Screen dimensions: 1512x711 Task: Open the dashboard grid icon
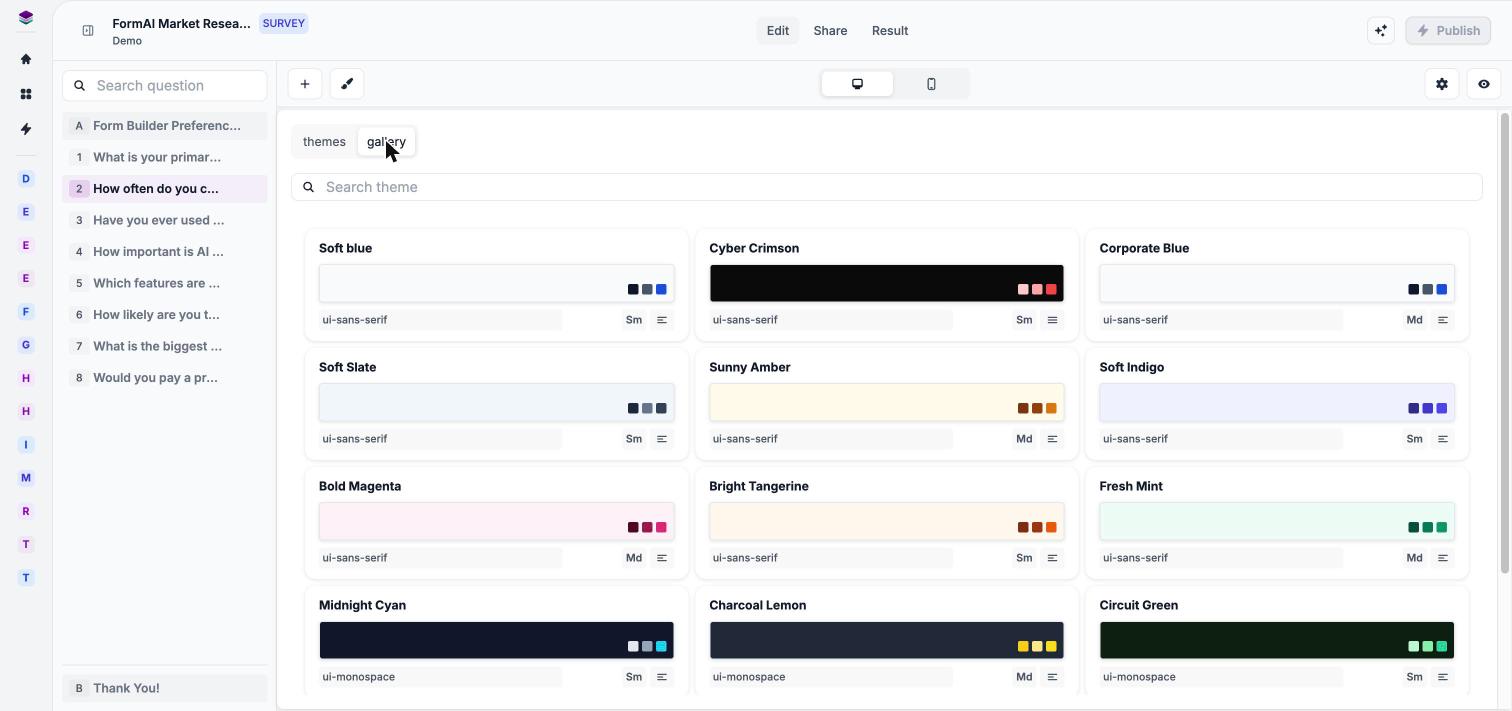coord(26,94)
